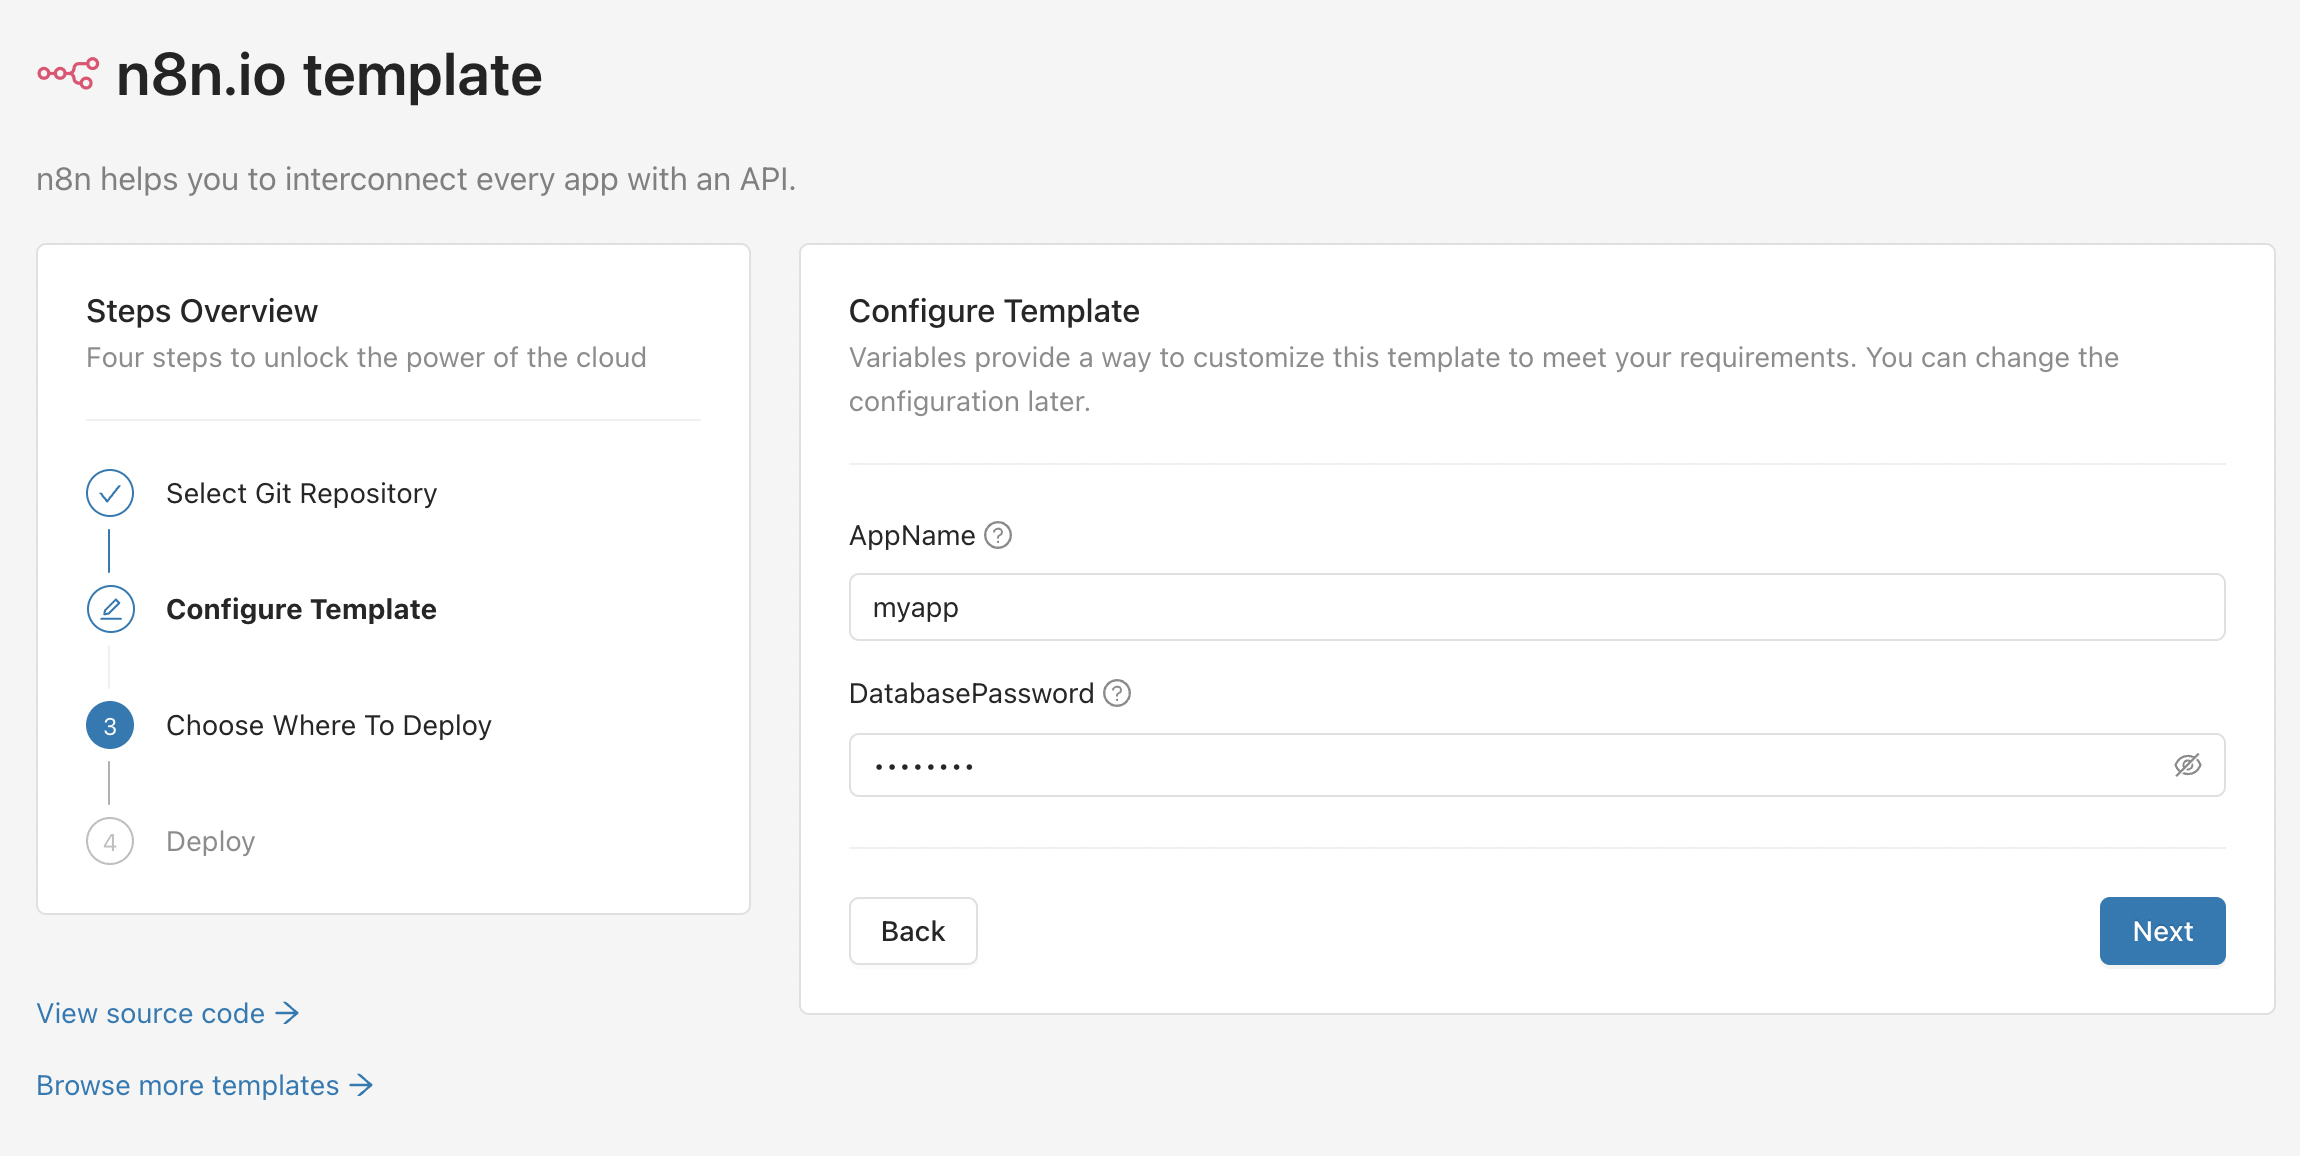This screenshot has height=1156, width=2300.
Task: Click the n8n.io template page title
Action: point(329,74)
